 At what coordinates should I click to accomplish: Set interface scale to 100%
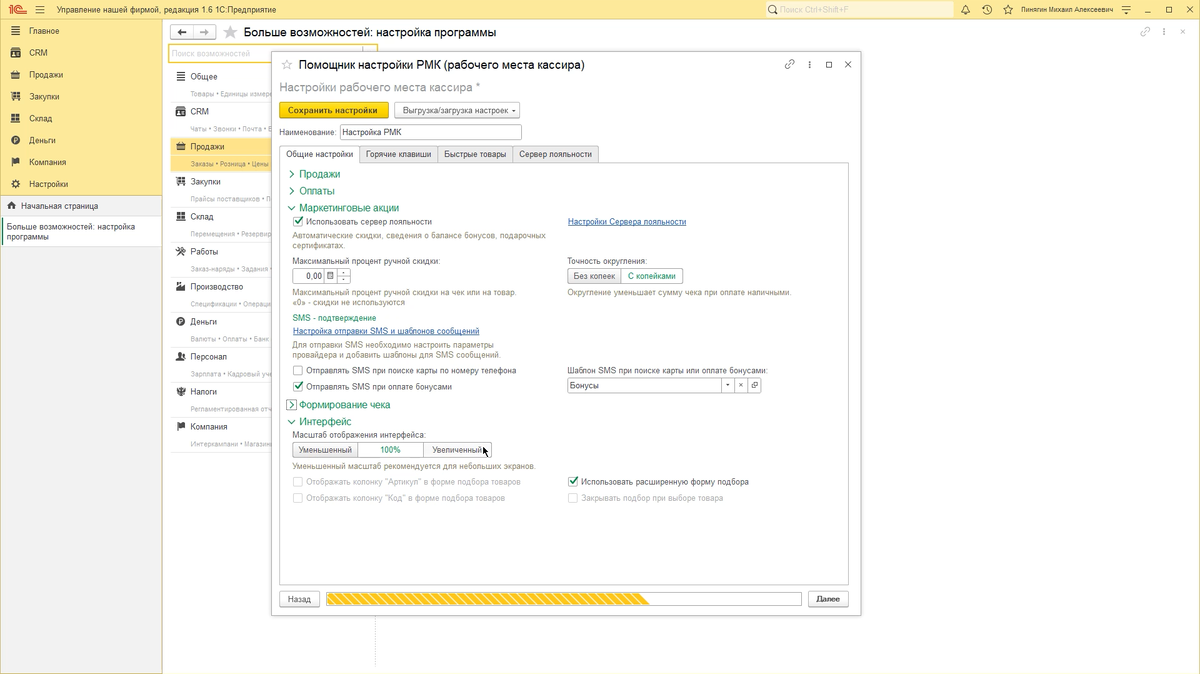(x=390, y=450)
